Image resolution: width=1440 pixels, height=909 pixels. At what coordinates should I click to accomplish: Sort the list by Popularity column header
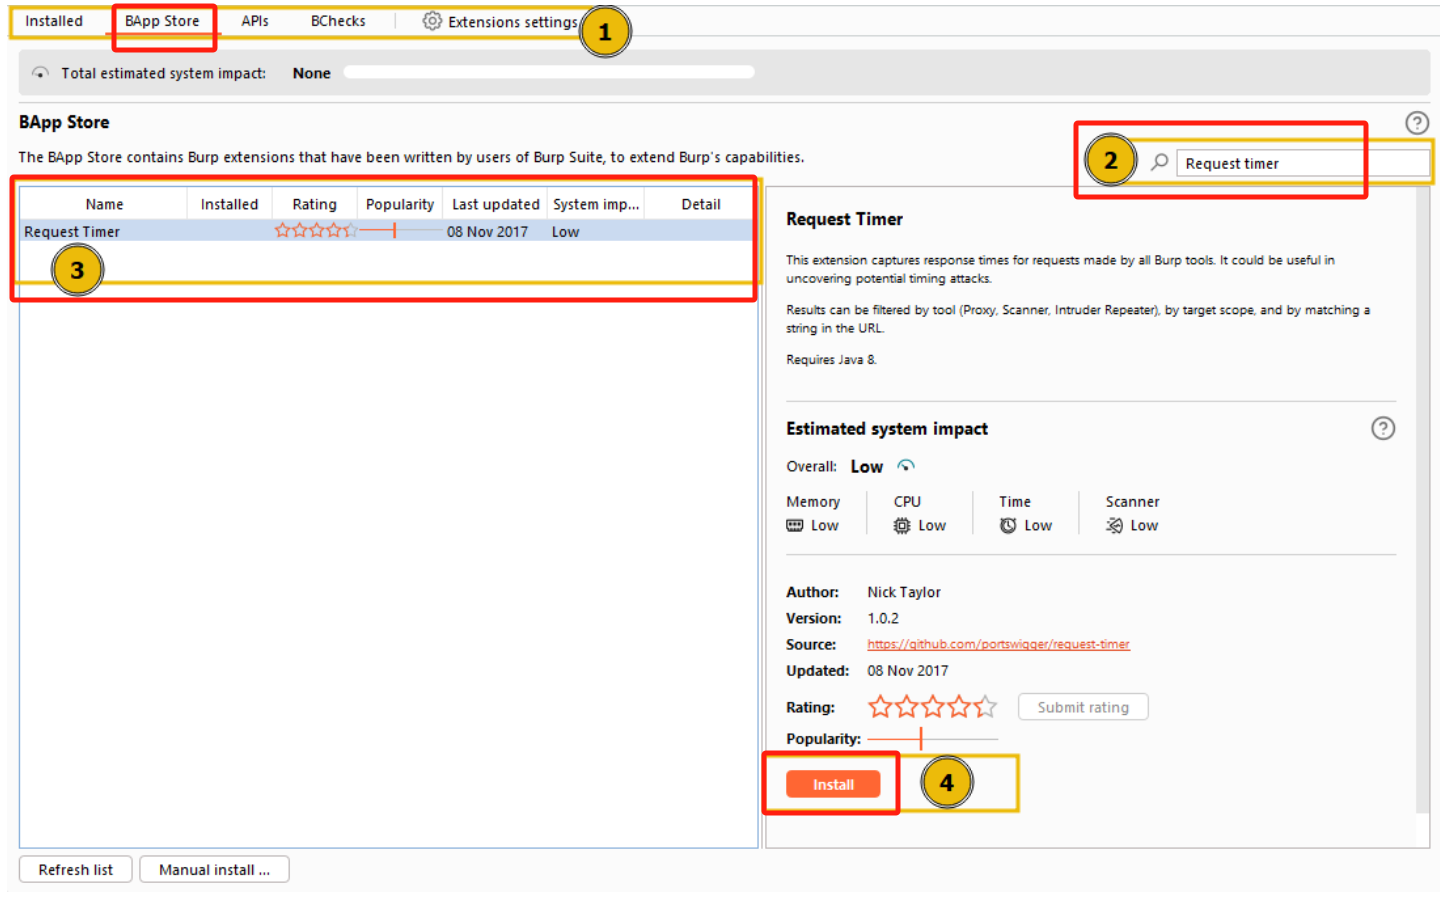pos(400,204)
